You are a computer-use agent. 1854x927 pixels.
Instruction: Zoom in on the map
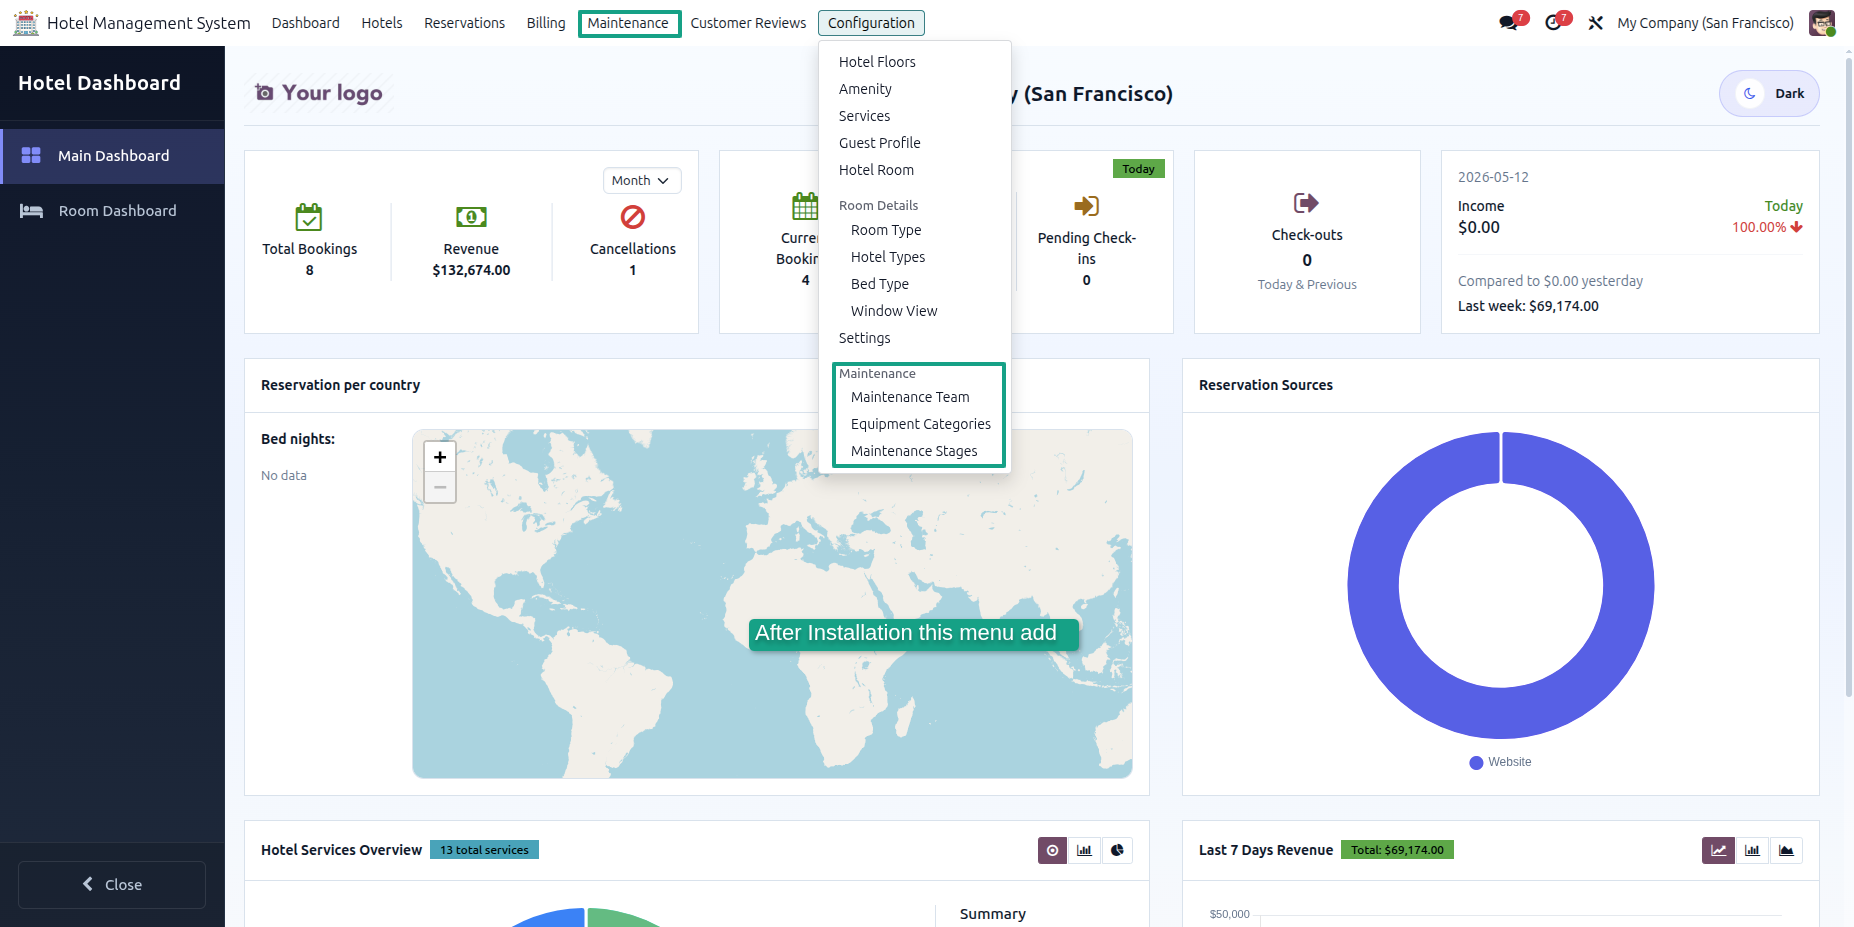440,457
